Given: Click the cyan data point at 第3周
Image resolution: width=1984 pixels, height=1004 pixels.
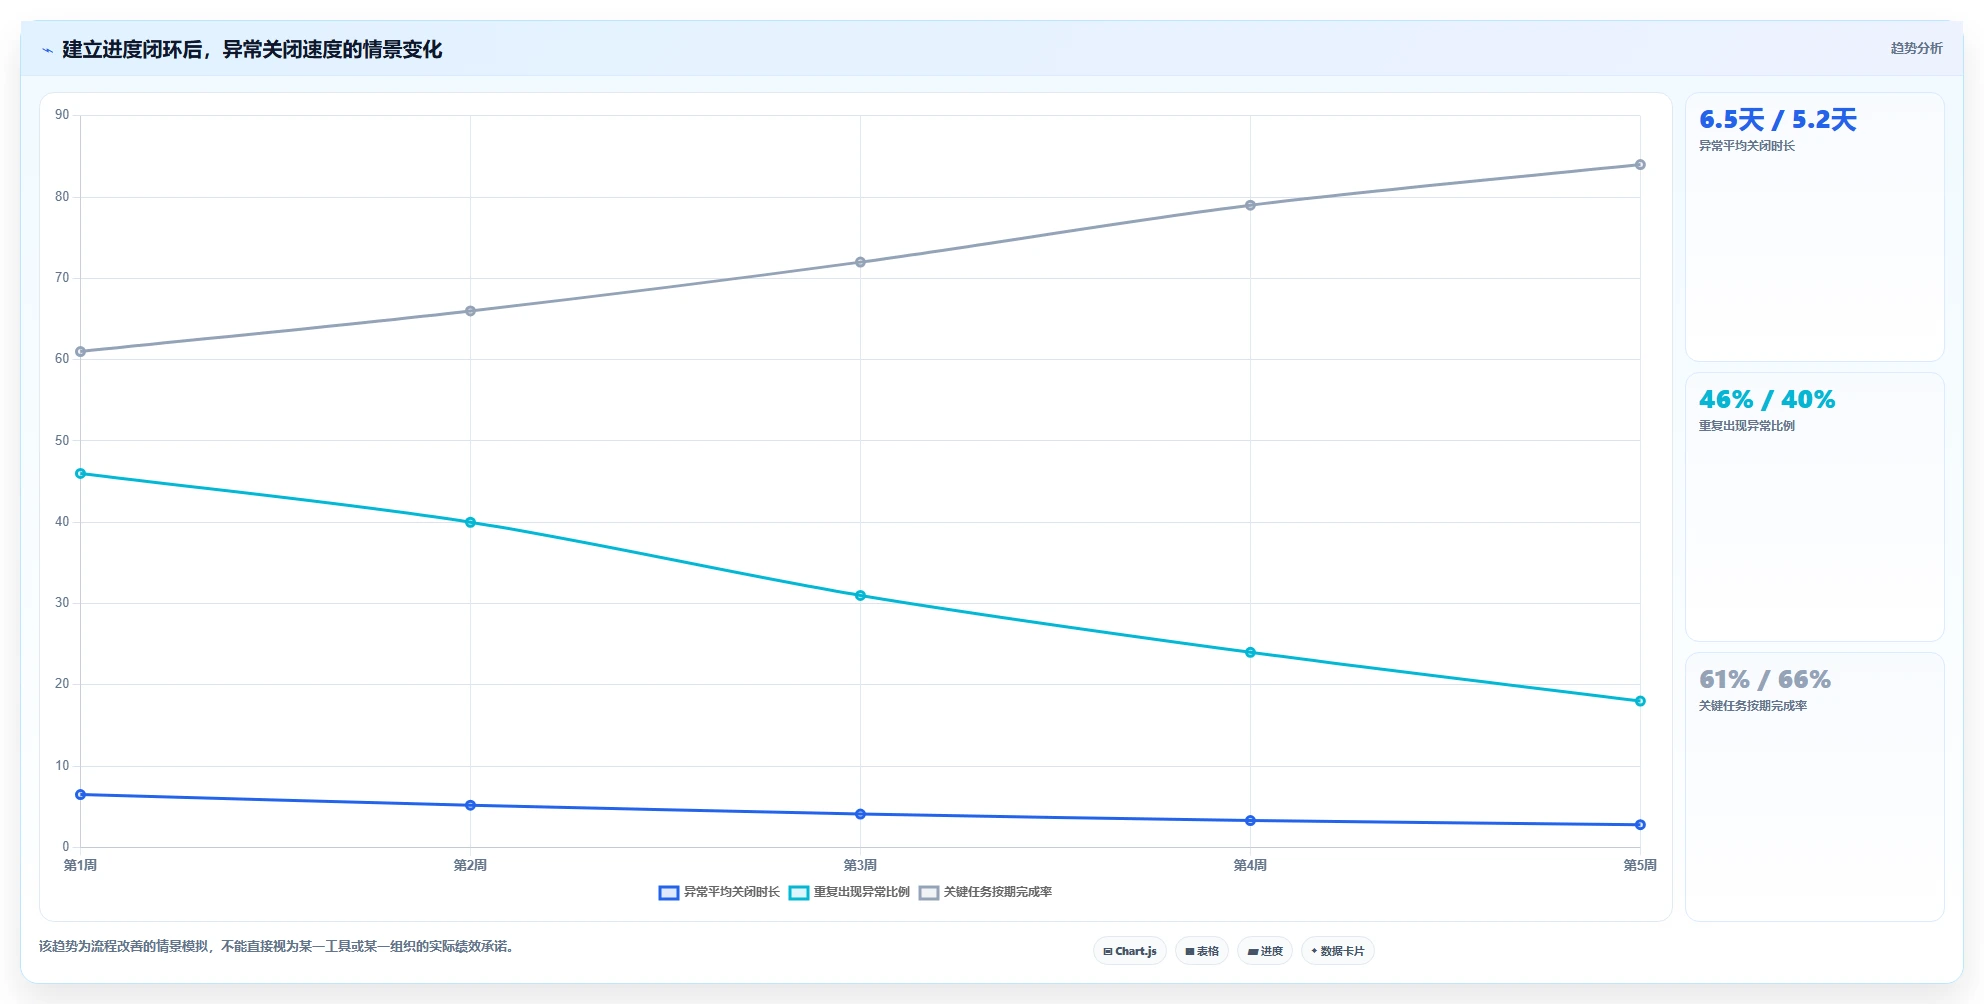Looking at the screenshot, I should click(x=860, y=596).
